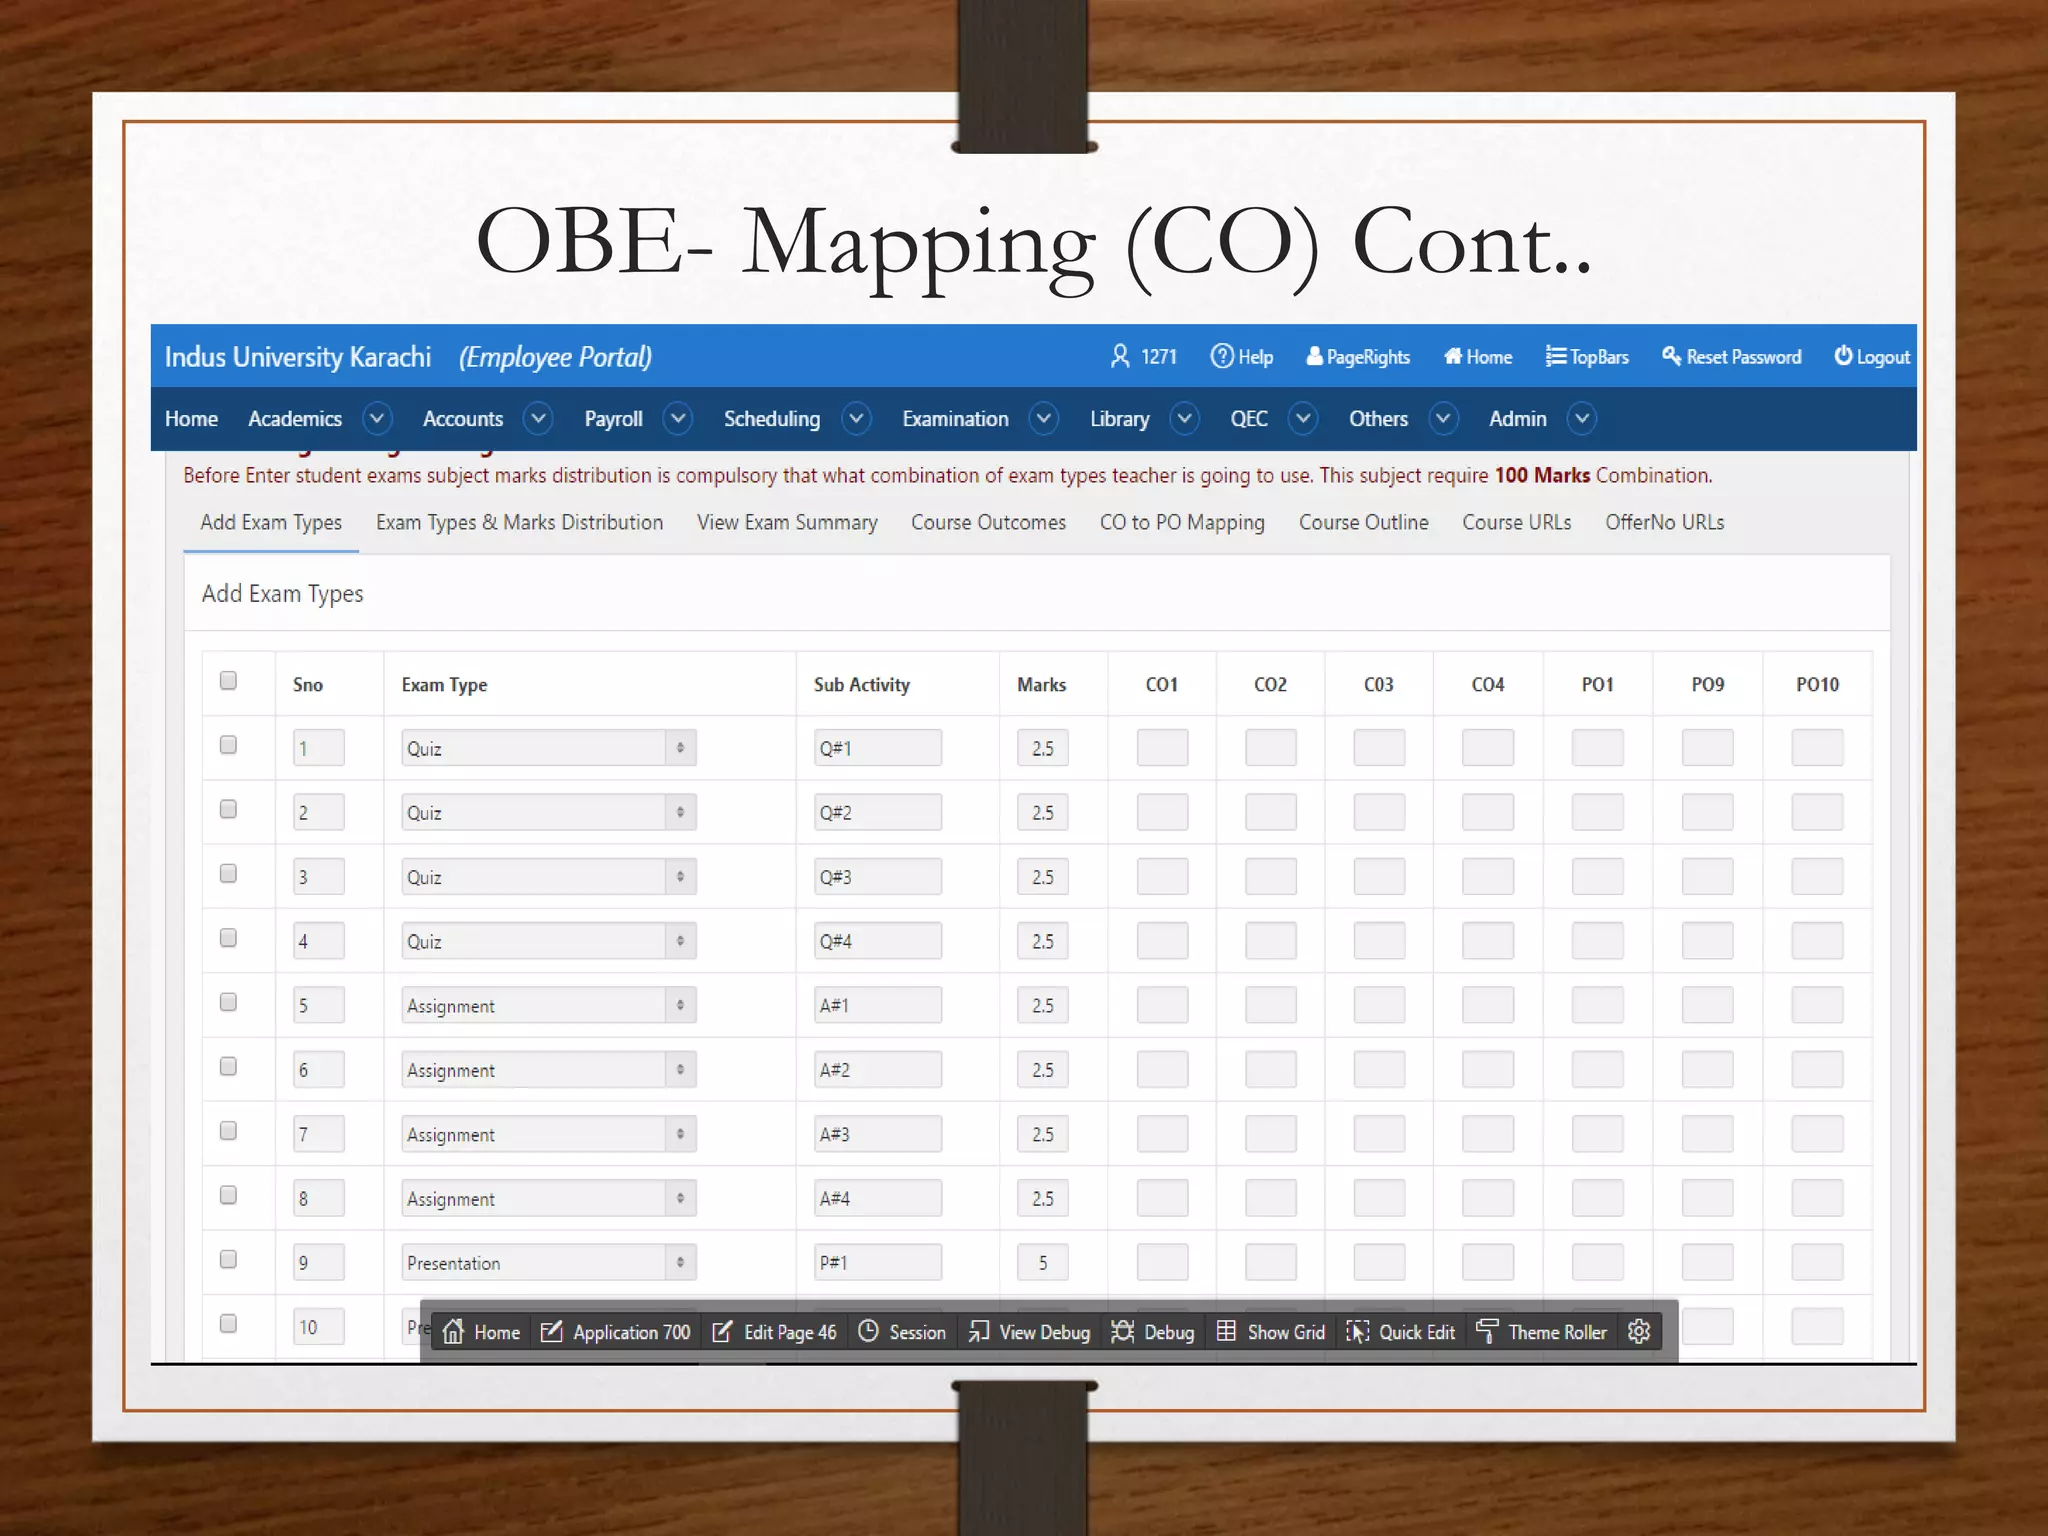Open Application 700 edit icon

[x=551, y=1331]
